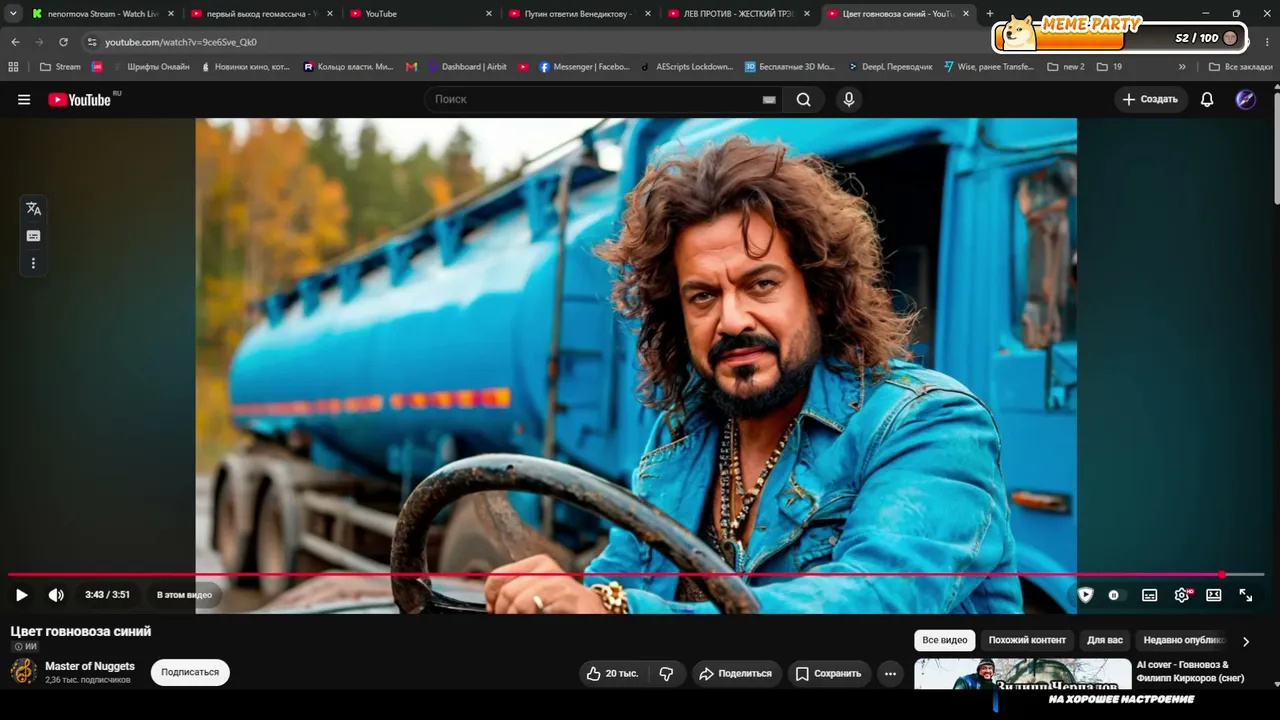Select the Похожий контент filter chip

pyautogui.click(x=1027, y=640)
